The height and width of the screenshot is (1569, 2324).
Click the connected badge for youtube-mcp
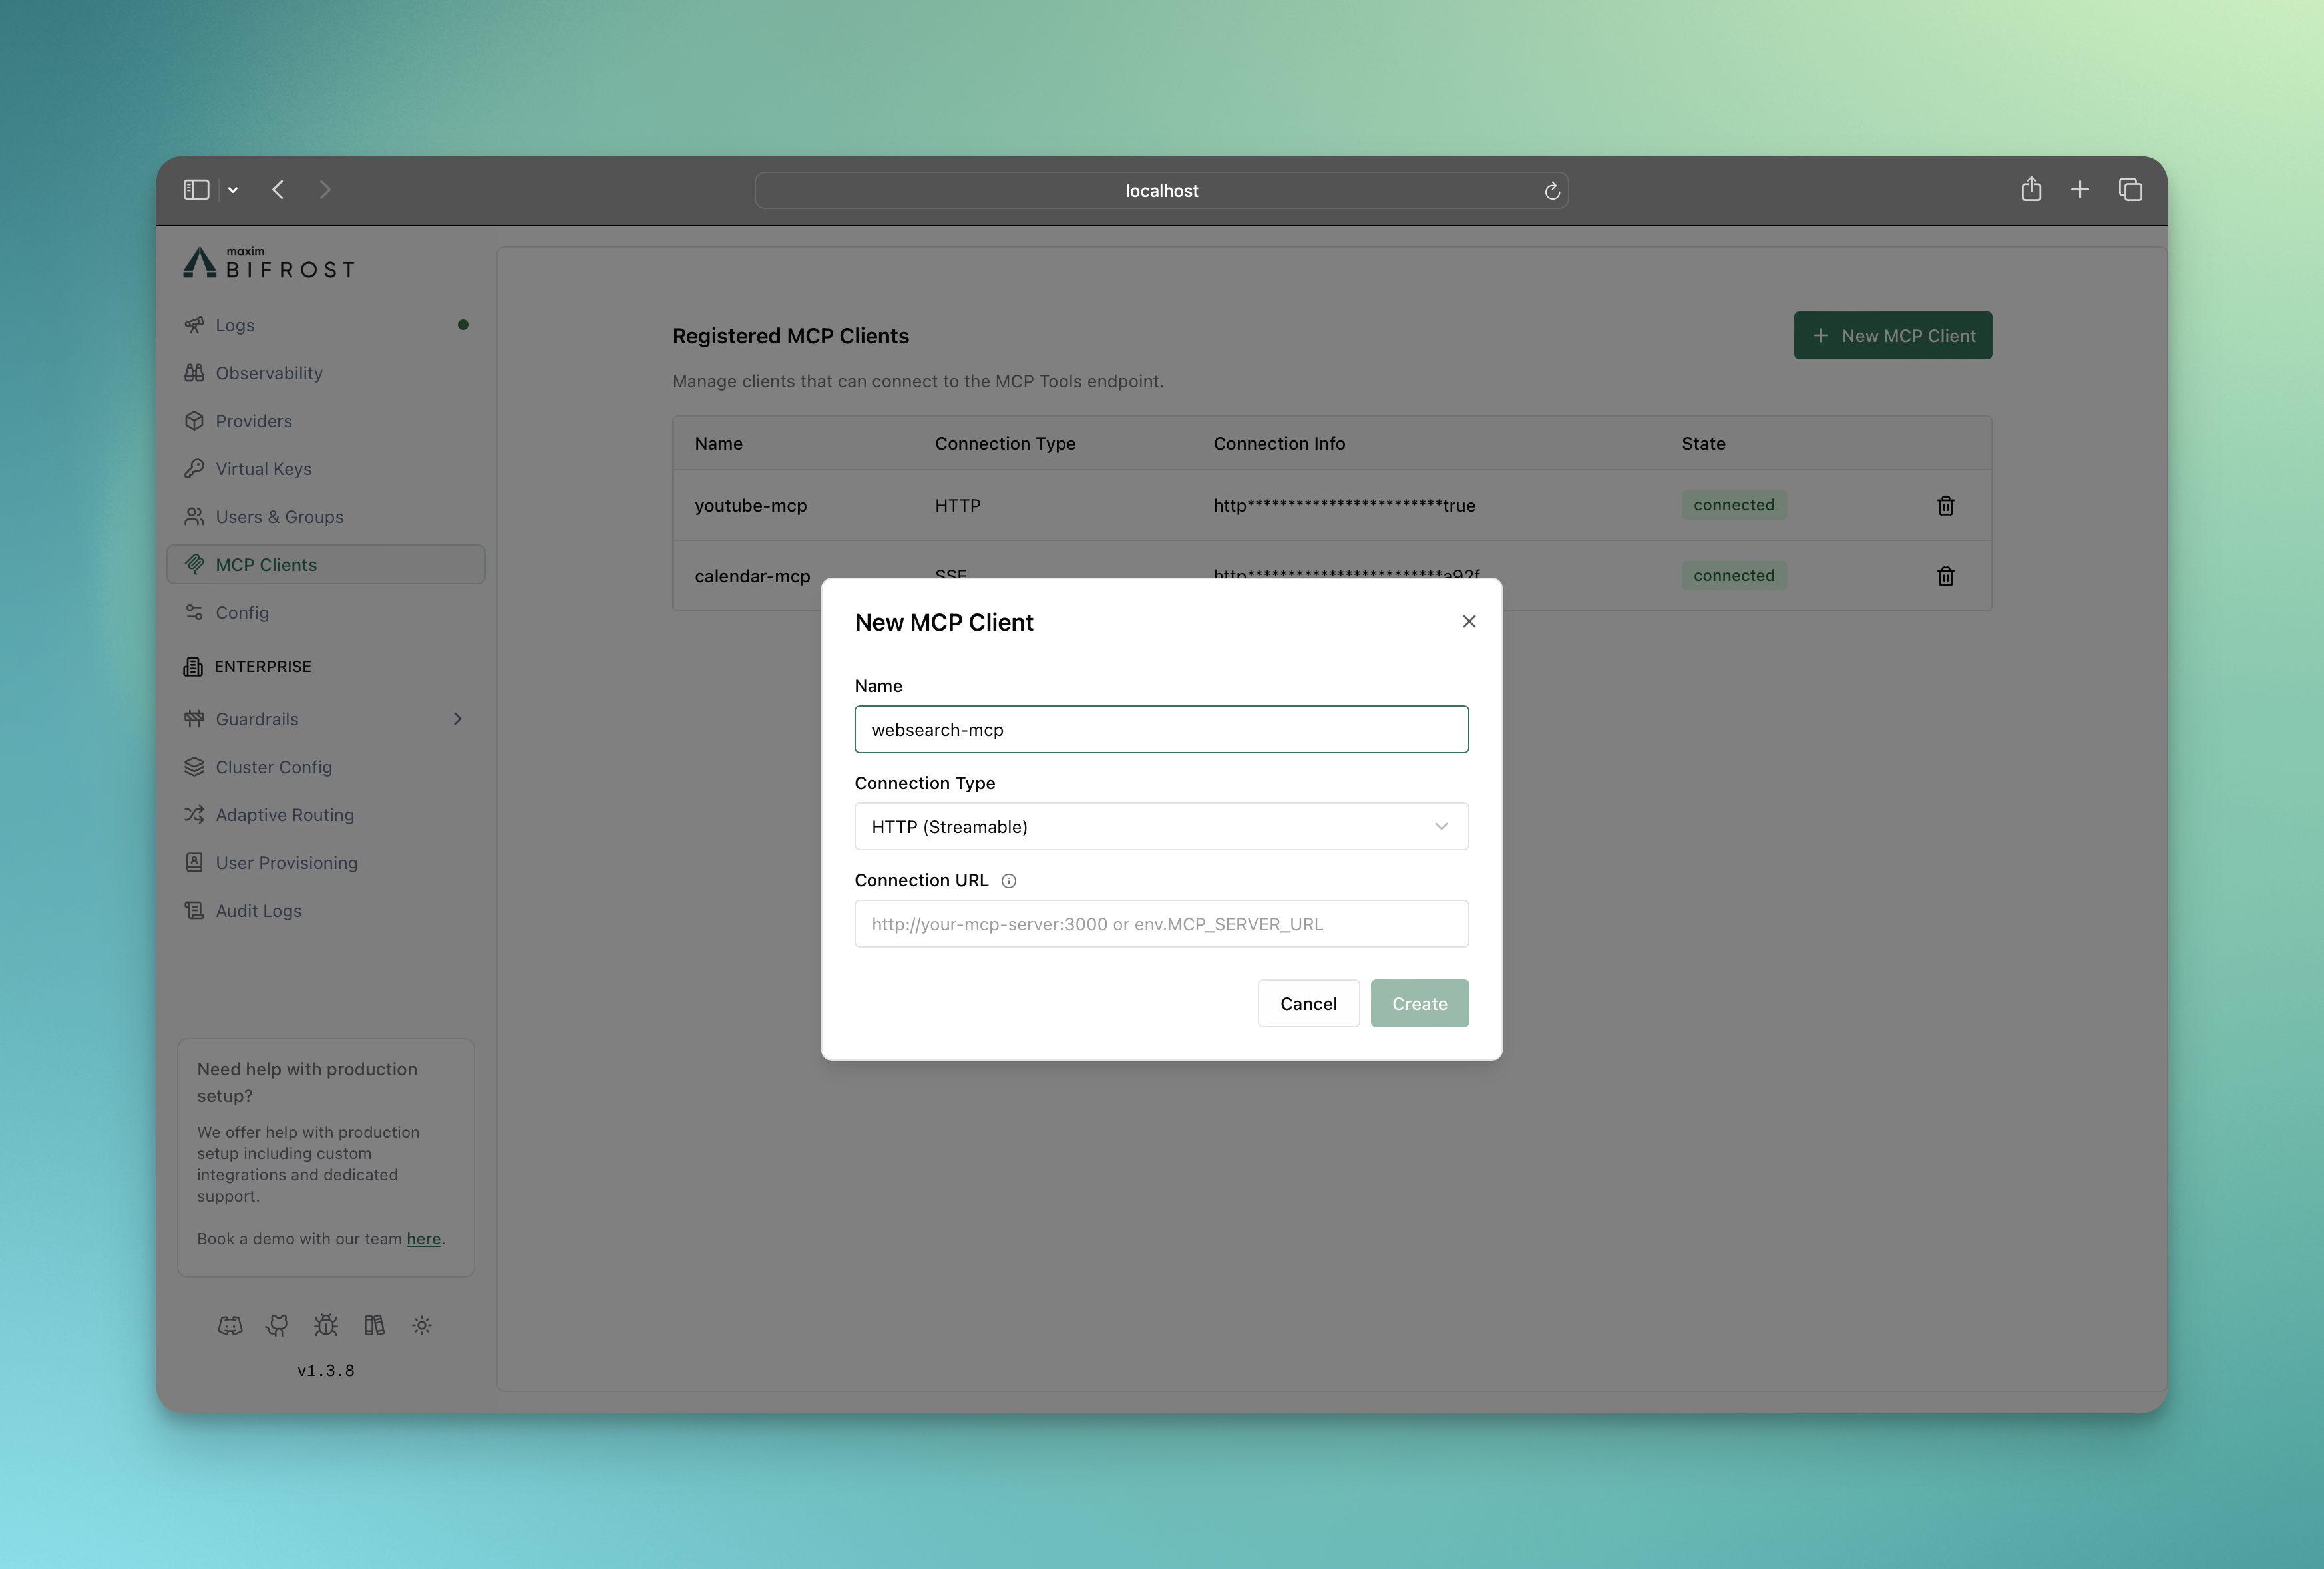click(1733, 505)
